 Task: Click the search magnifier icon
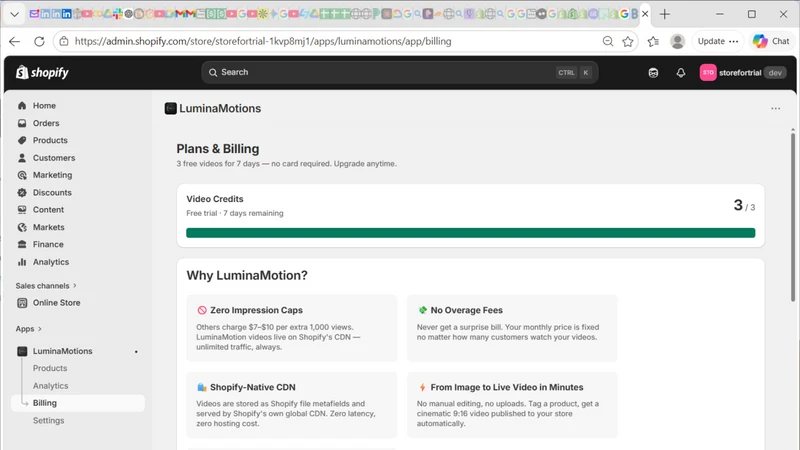pyautogui.click(x=213, y=72)
